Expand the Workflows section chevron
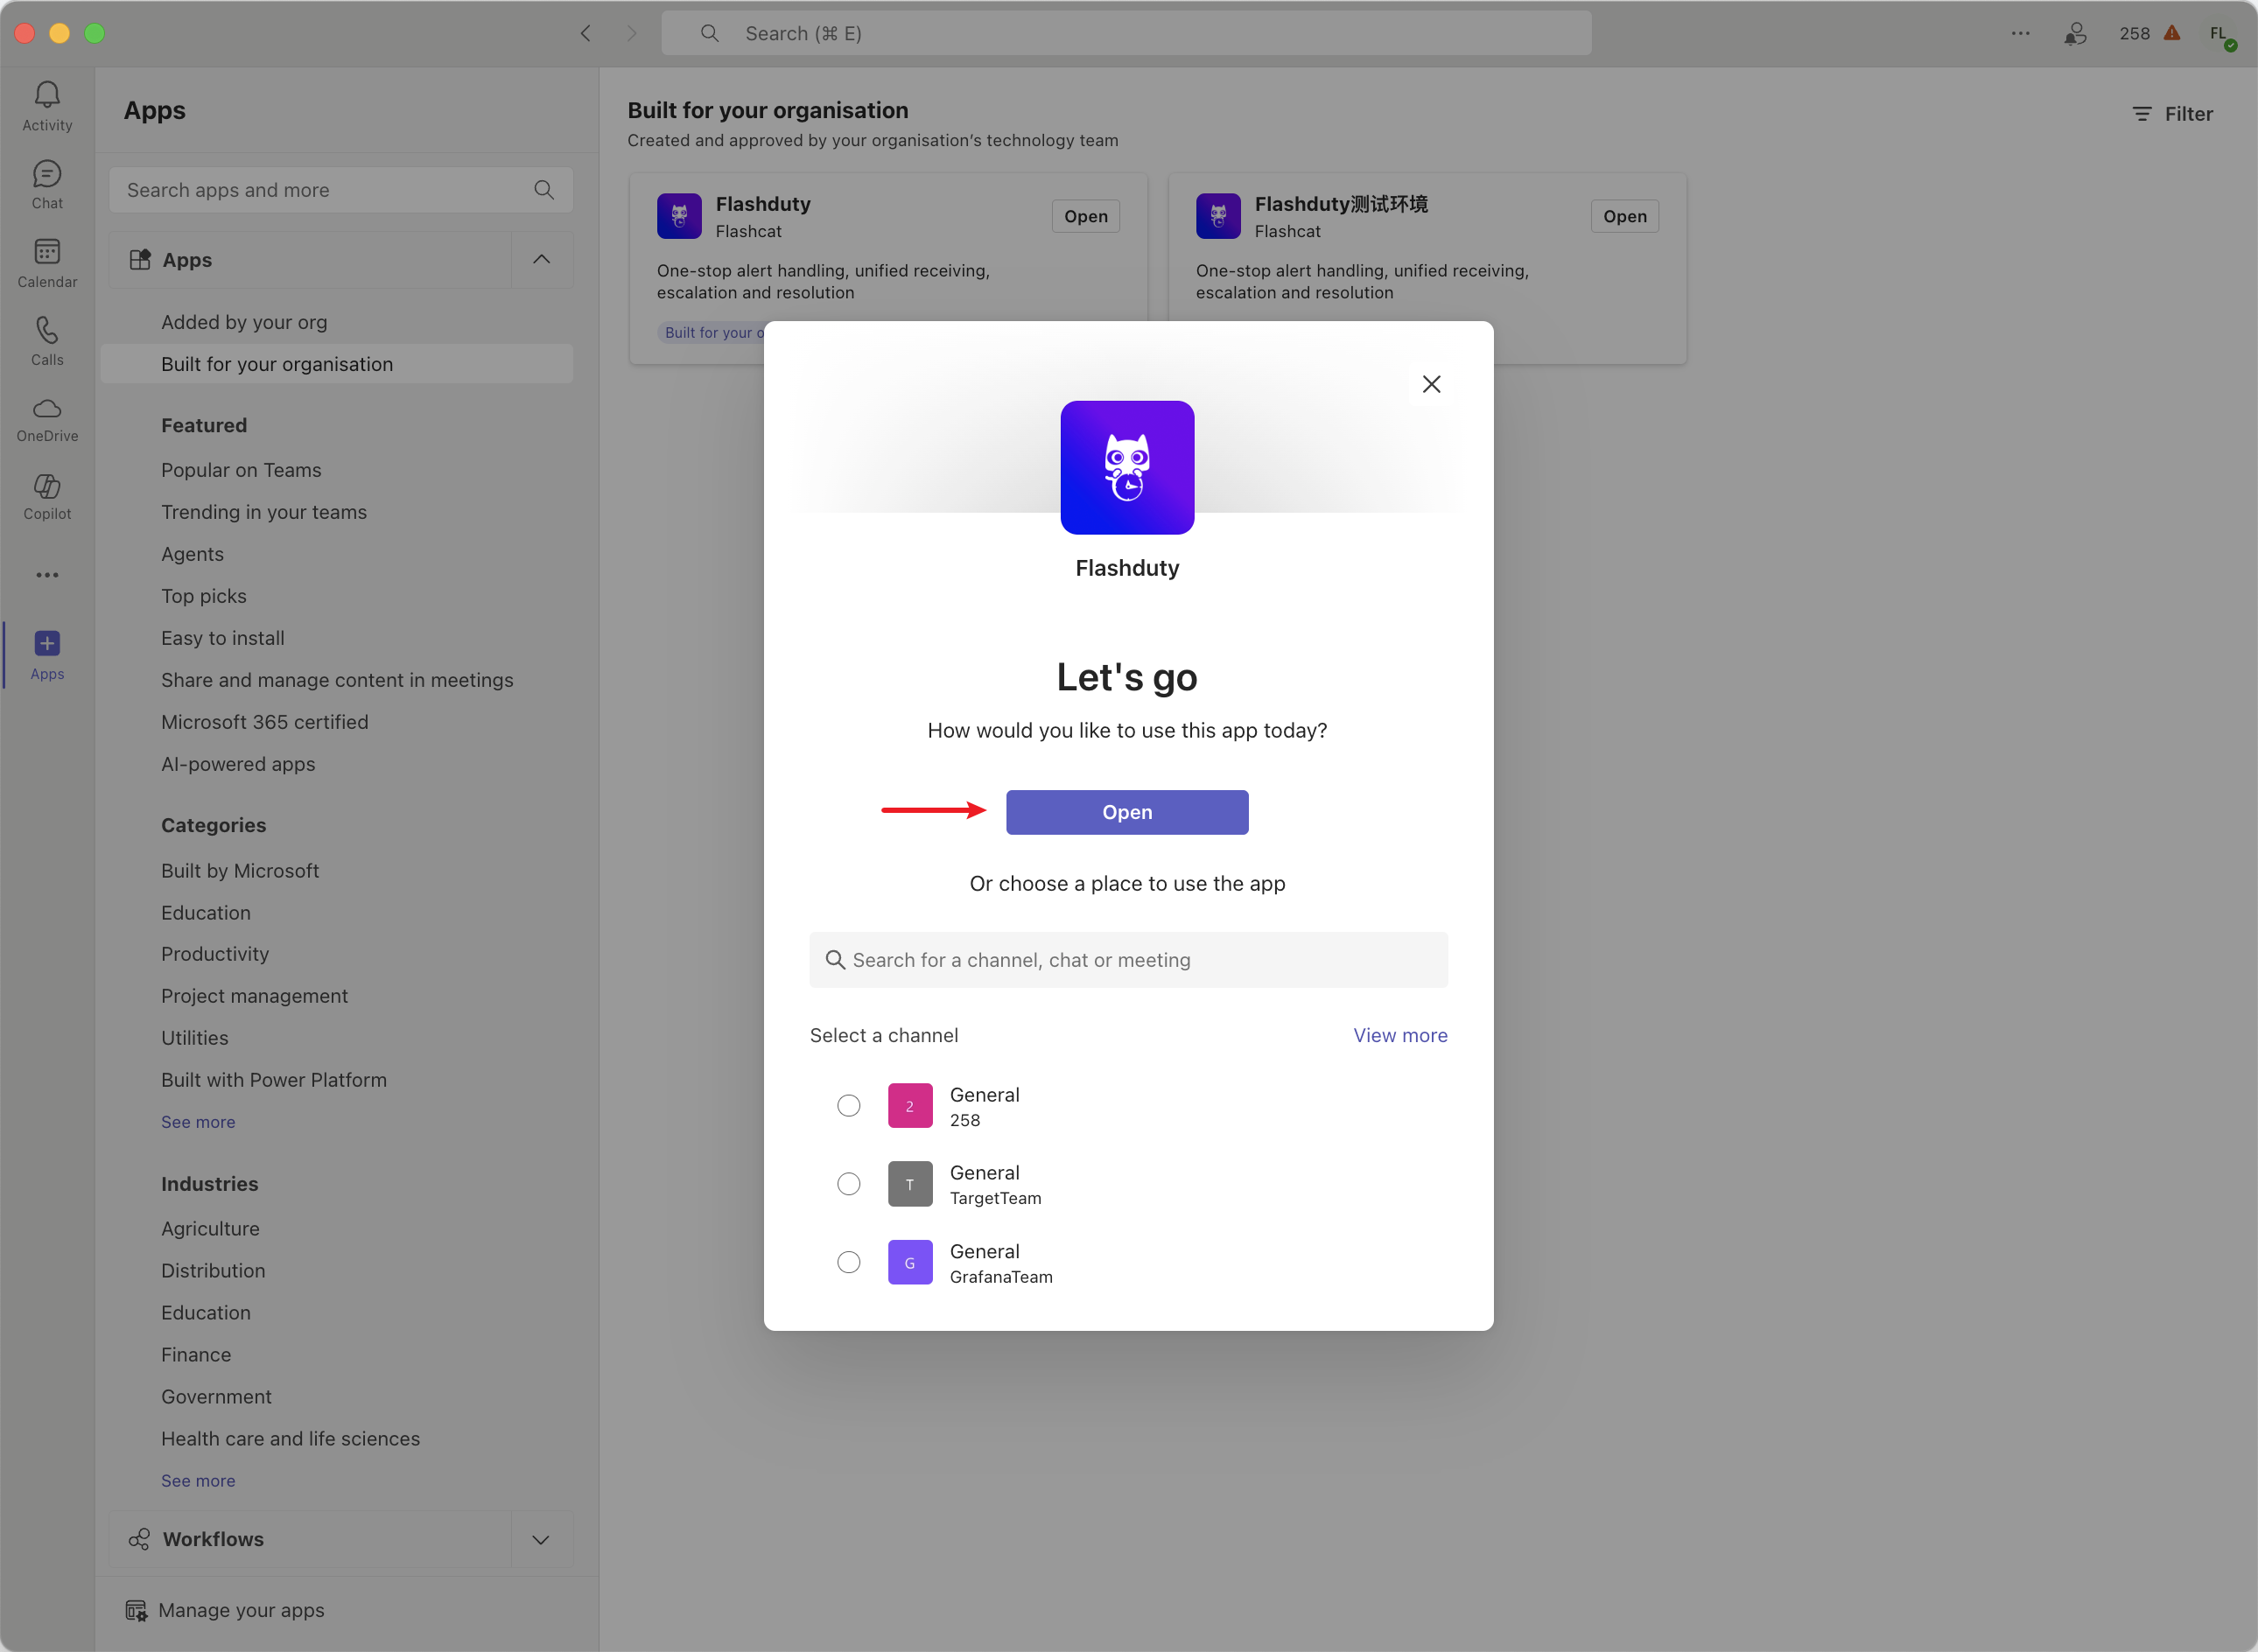This screenshot has height=1652, width=2258. (541, 1540)
